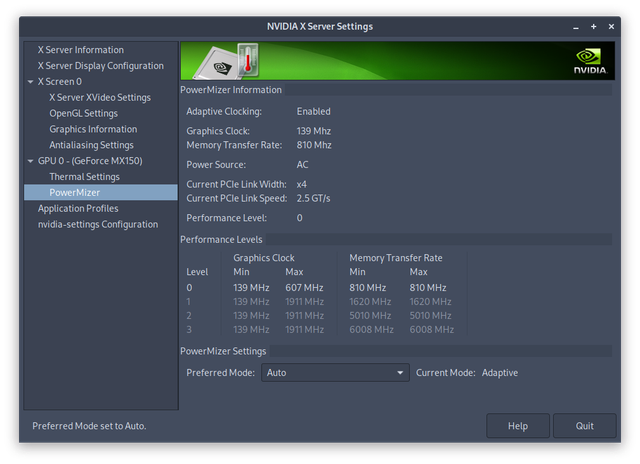Viewport: 640px width, 464px height.
Task: Click level 1 graphics max '1911 MHz'
Action: 304,302
